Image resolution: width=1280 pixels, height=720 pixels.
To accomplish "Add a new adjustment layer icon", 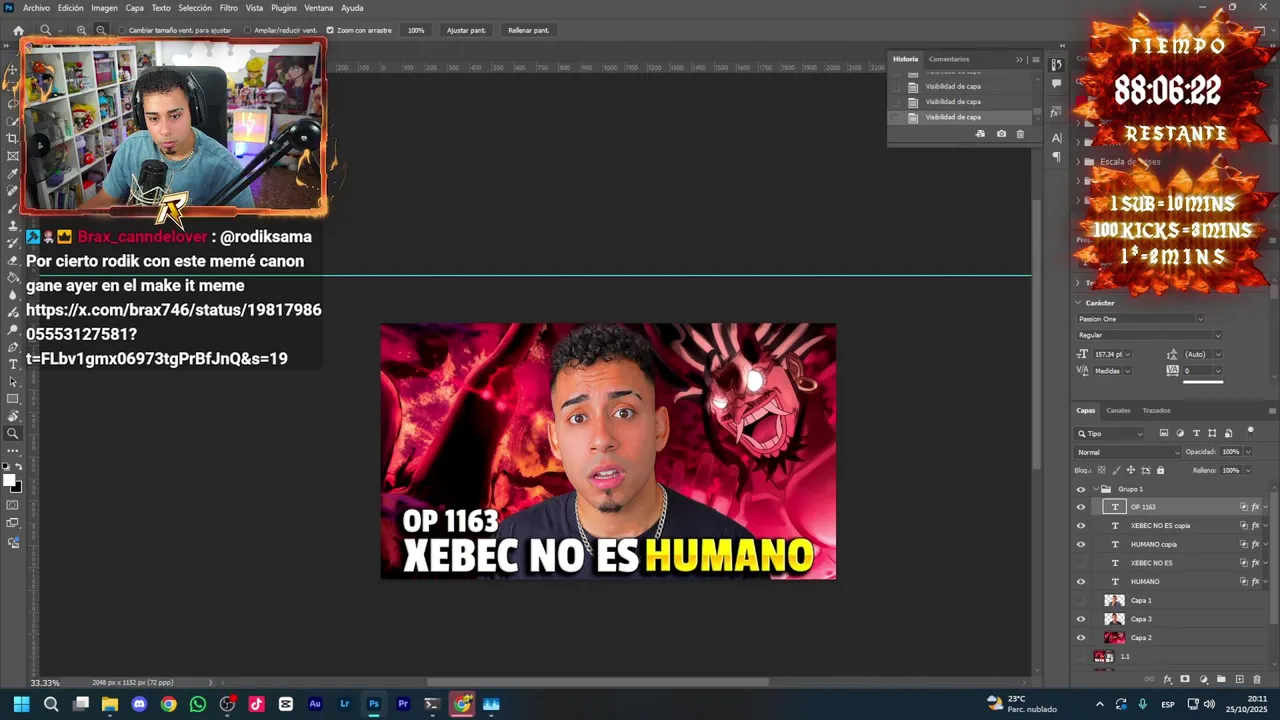I will point(1203,679).
